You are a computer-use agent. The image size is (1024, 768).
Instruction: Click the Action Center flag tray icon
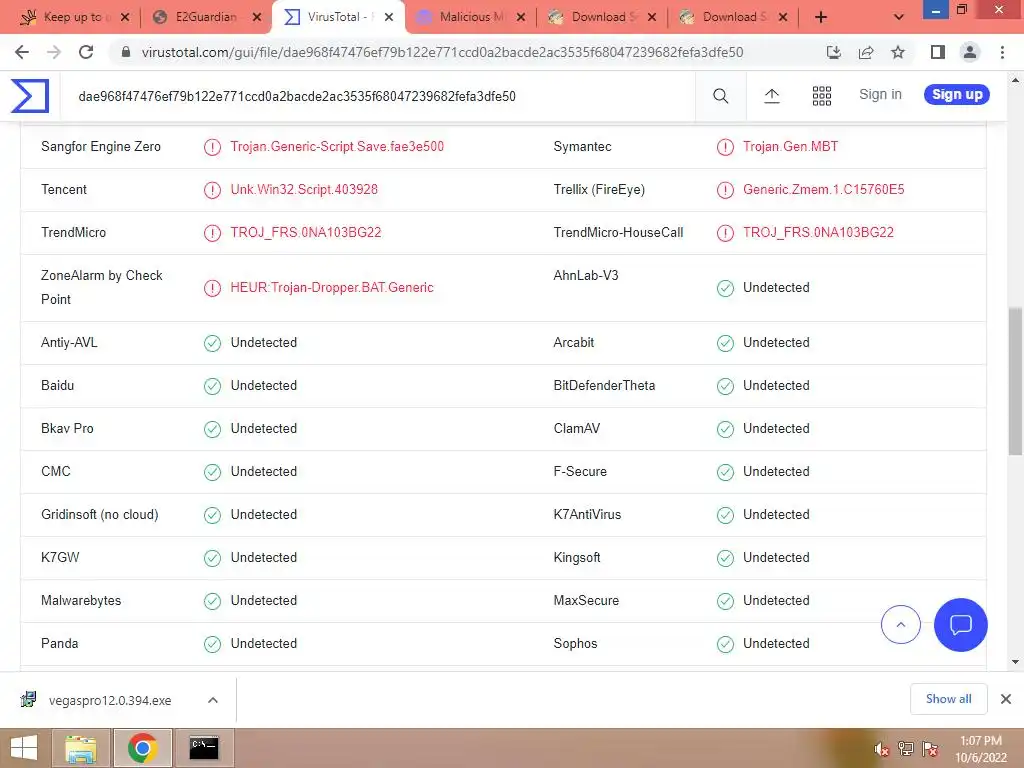pos(930,749)
